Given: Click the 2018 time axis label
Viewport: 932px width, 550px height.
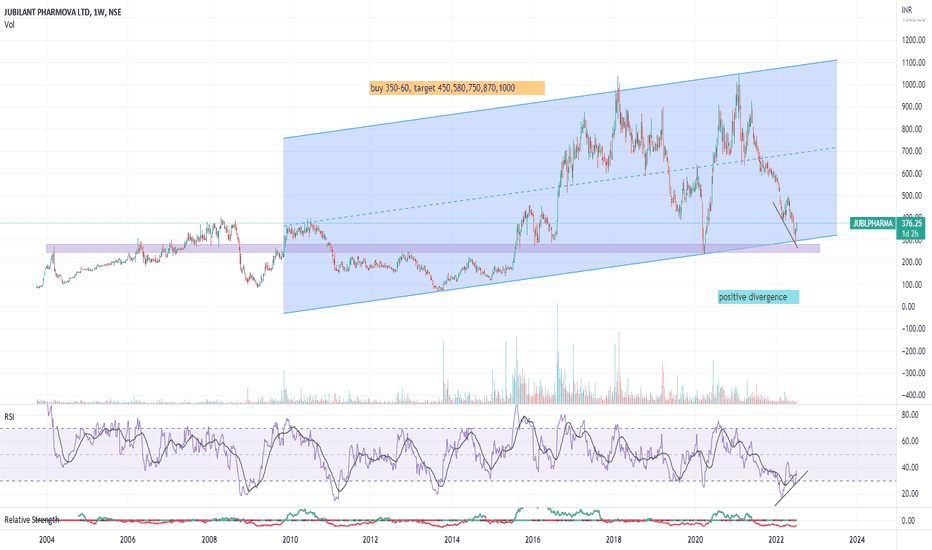Looking at the screenshot, I should [614, 539].
